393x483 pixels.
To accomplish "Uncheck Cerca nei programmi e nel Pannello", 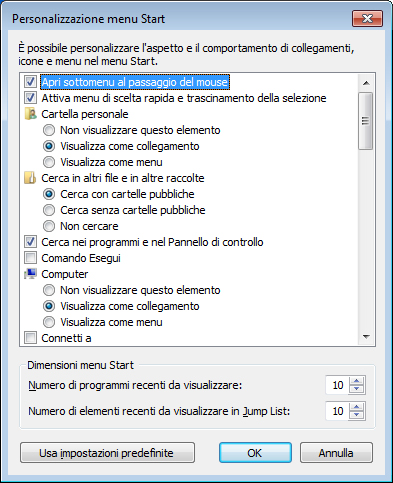I will [30, 242].
